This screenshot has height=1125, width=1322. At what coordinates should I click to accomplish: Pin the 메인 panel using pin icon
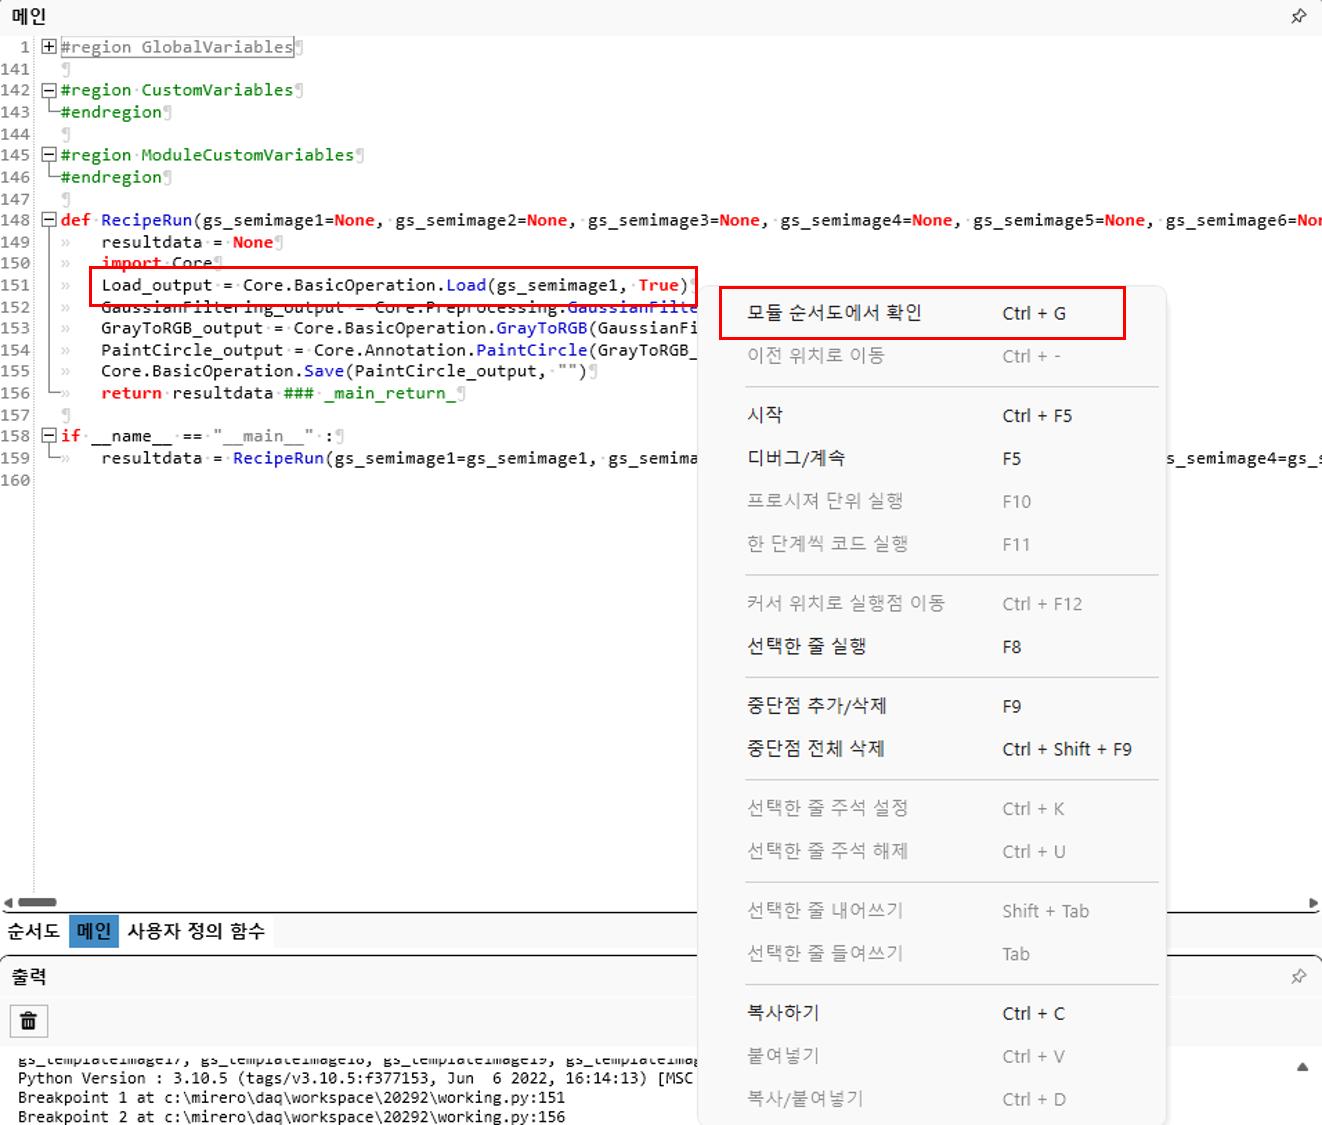[x=1298, y=16]
